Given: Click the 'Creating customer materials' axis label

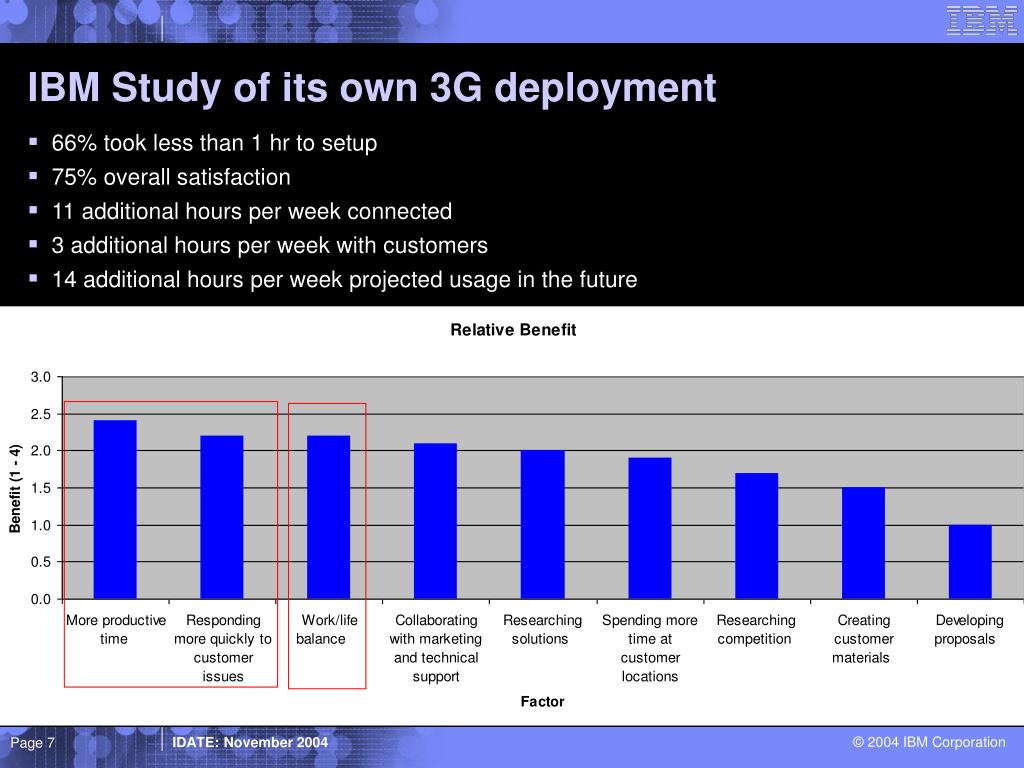Looking at the screenshot, I should [863, 639].
